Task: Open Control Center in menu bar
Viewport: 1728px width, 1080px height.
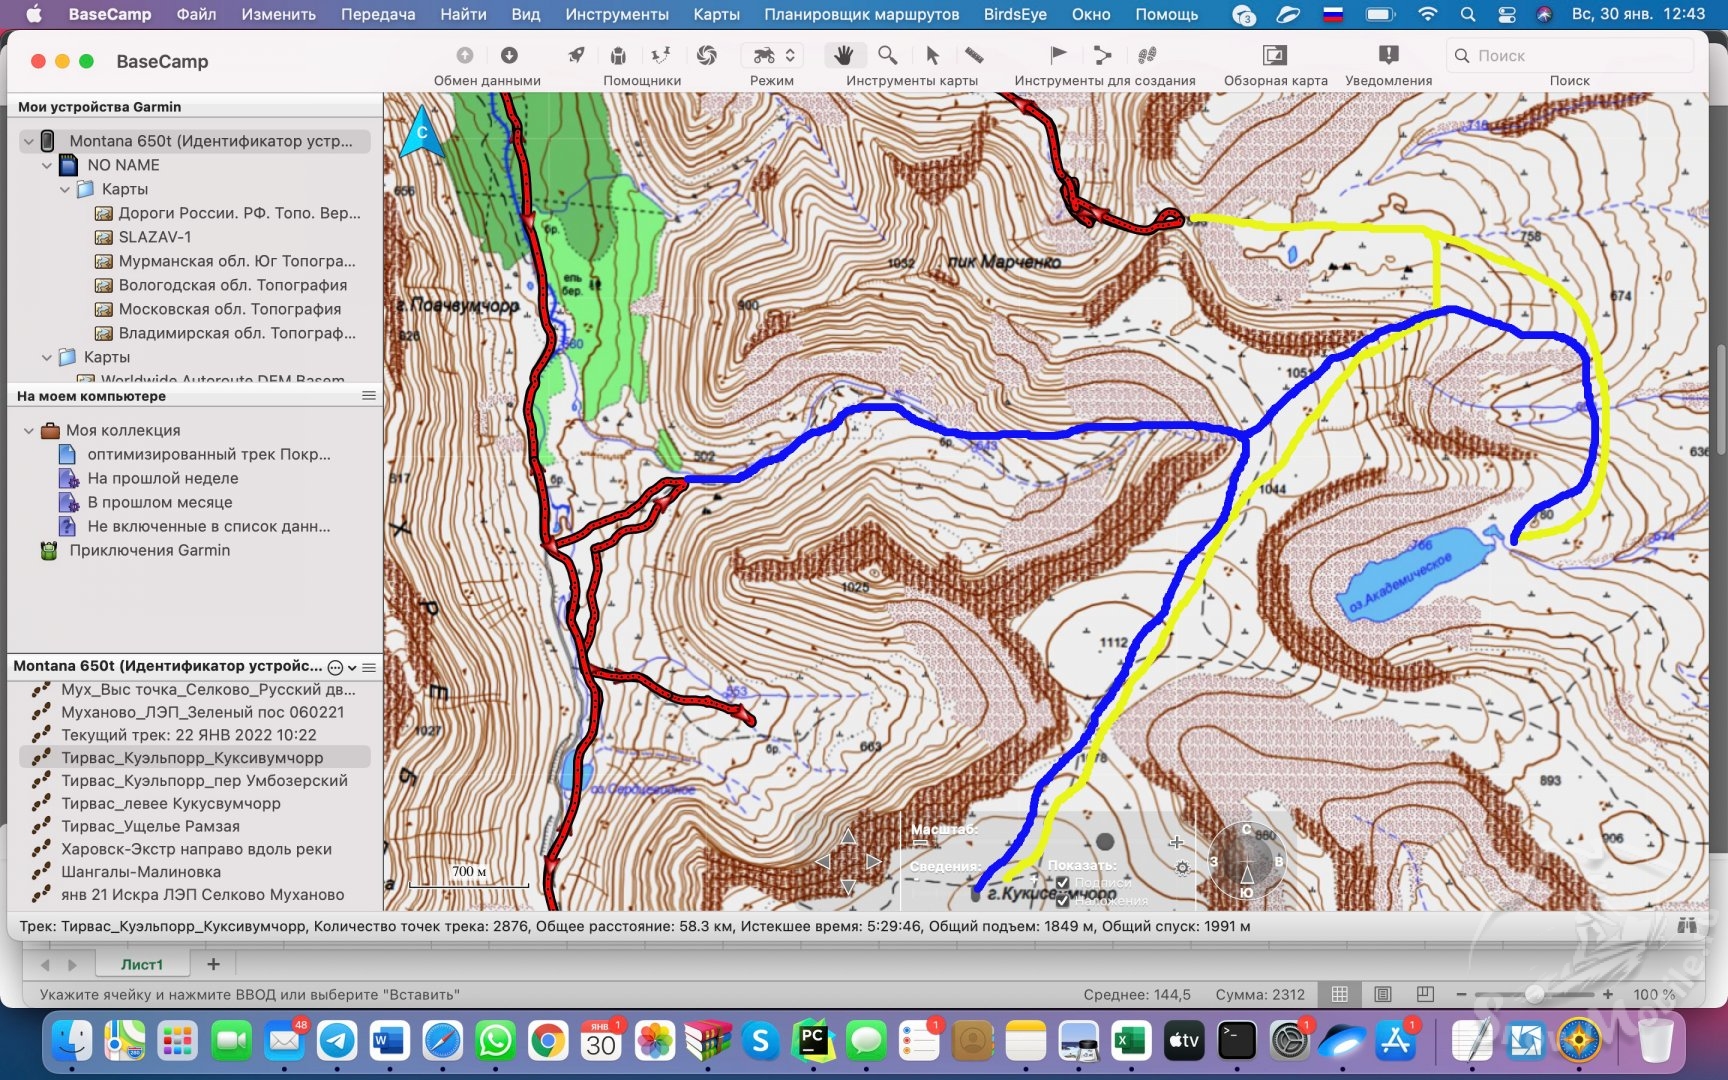Action: pyautogui.click(x=1507, y=14)
